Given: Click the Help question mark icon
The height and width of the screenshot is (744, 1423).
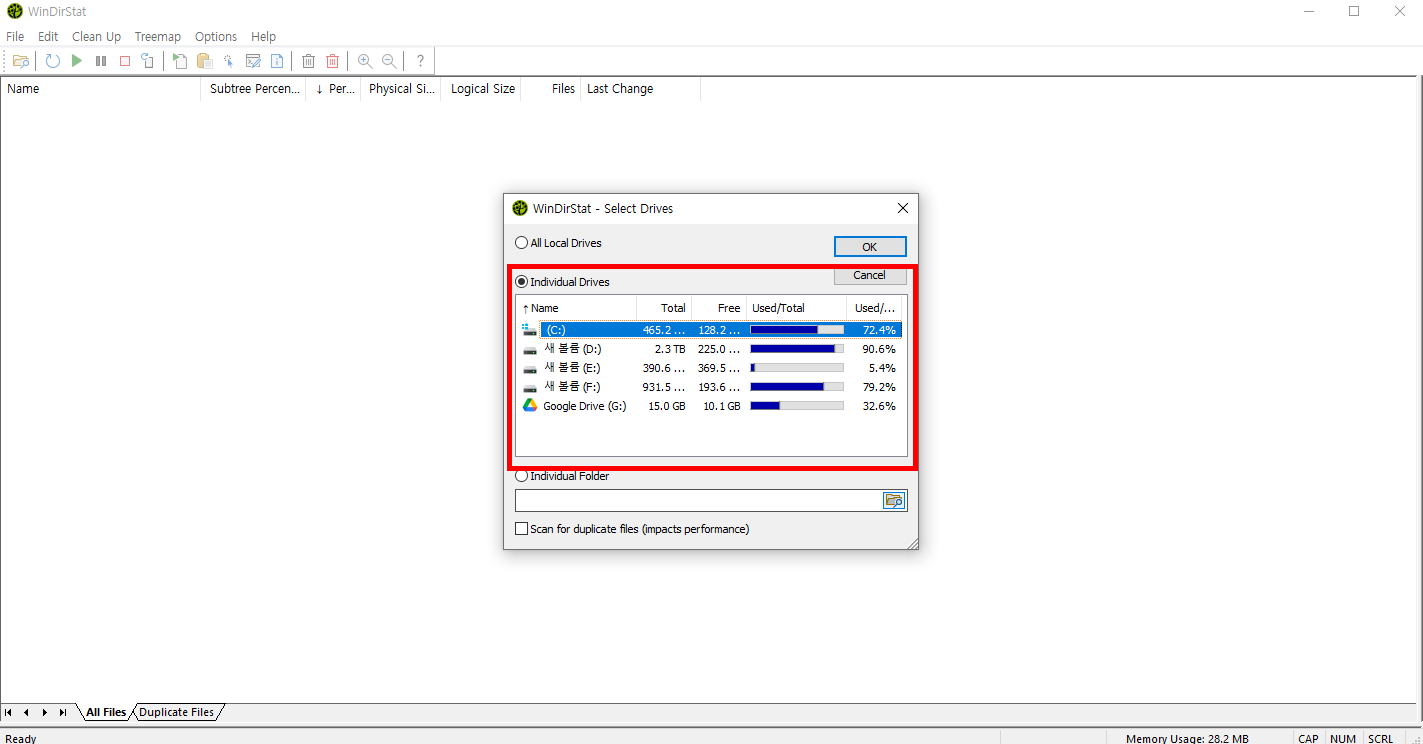Looking at the screenshot, I should pyautogui.click(x=420, y=61).
